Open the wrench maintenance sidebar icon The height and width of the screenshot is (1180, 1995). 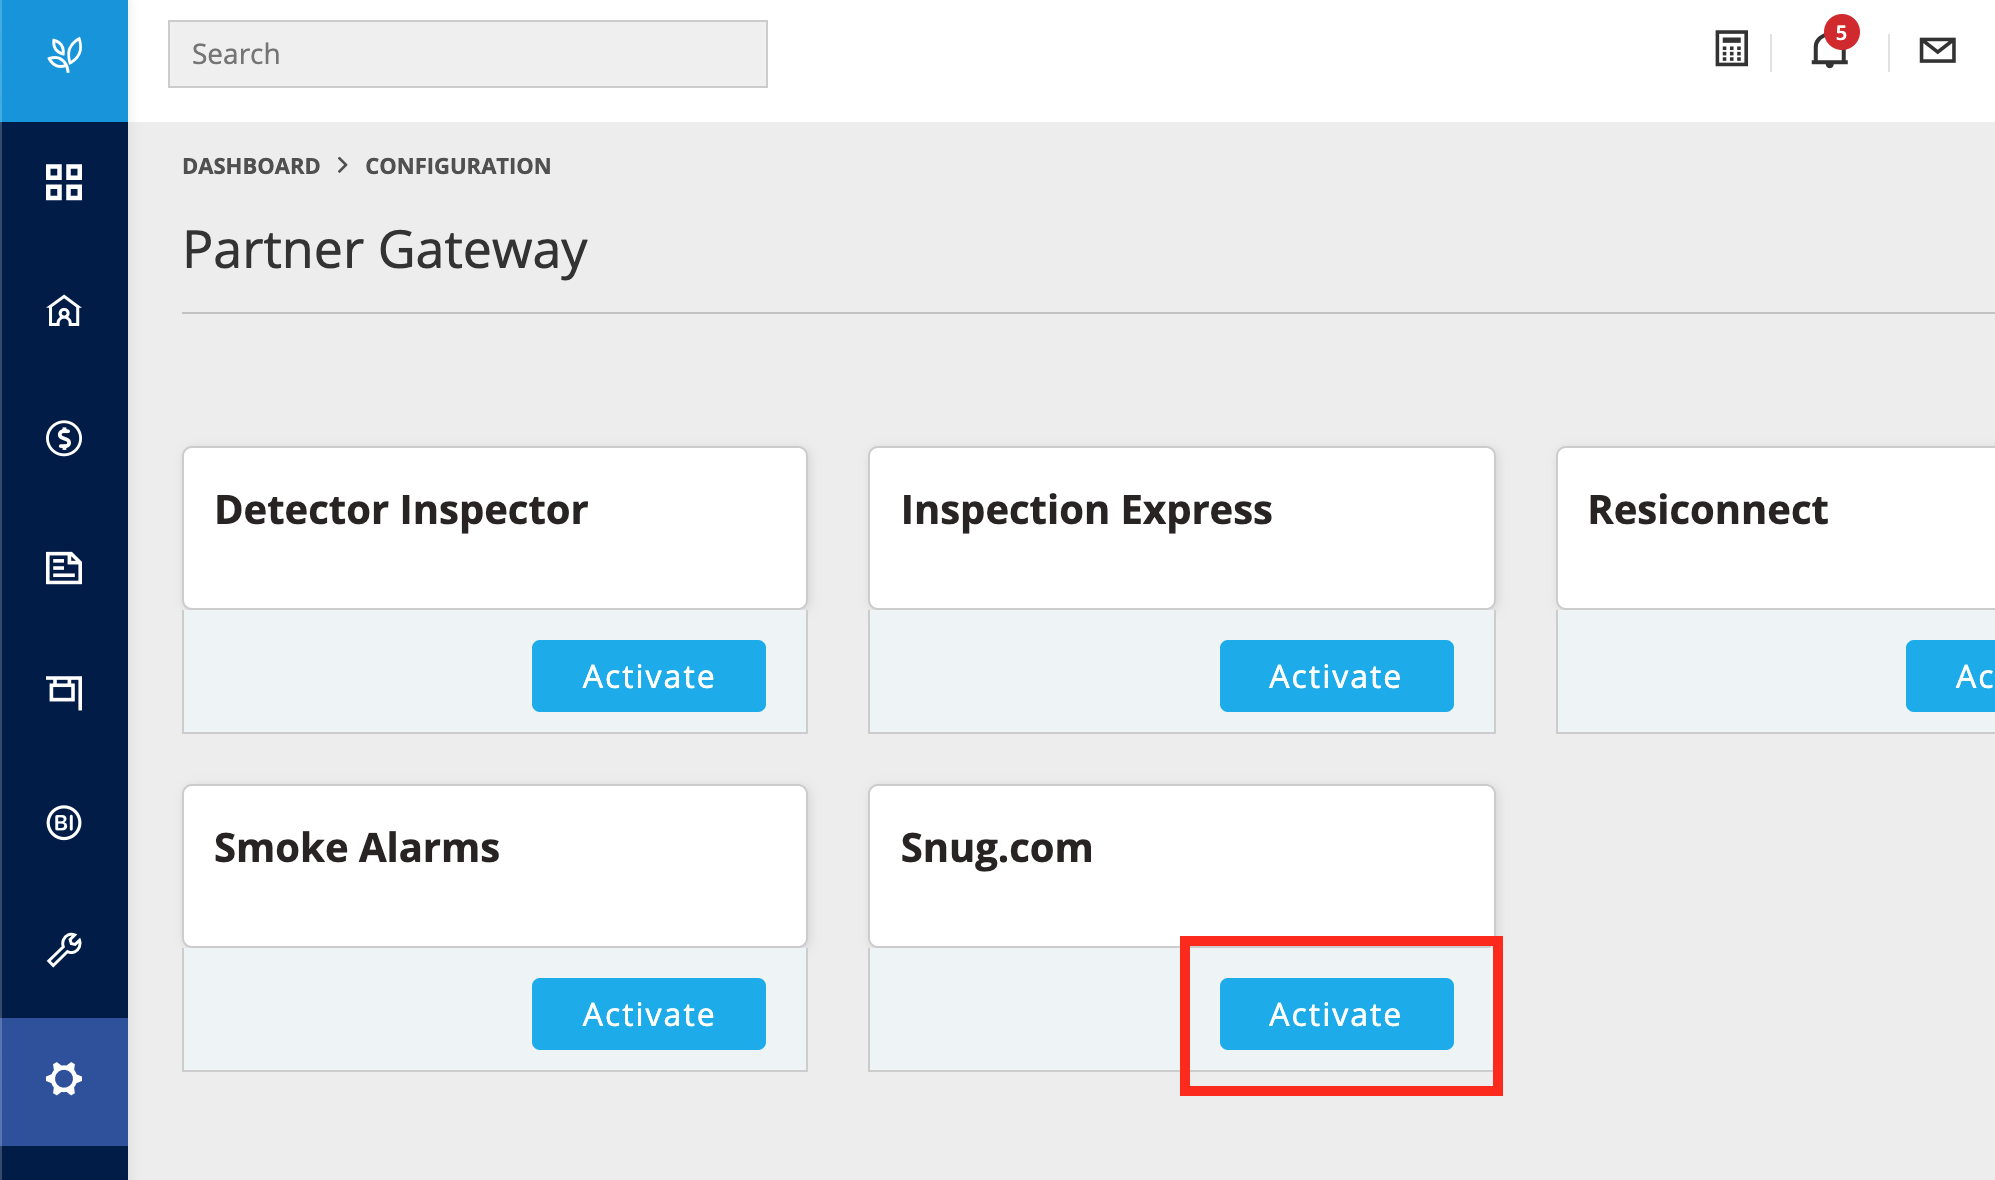[64, 950]
